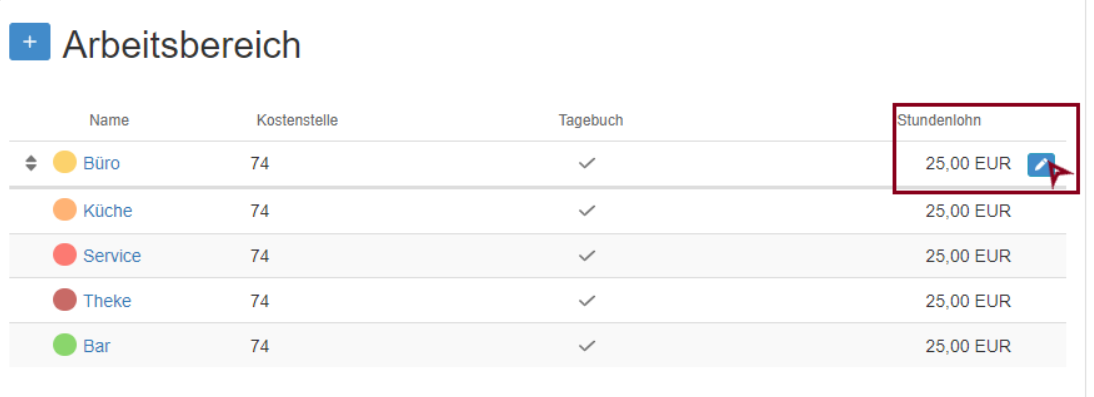Image resolution: width=1094 pixels, height=397 pixels.
Task: Open the Küche work area link
Action: (x=107, y=210)
